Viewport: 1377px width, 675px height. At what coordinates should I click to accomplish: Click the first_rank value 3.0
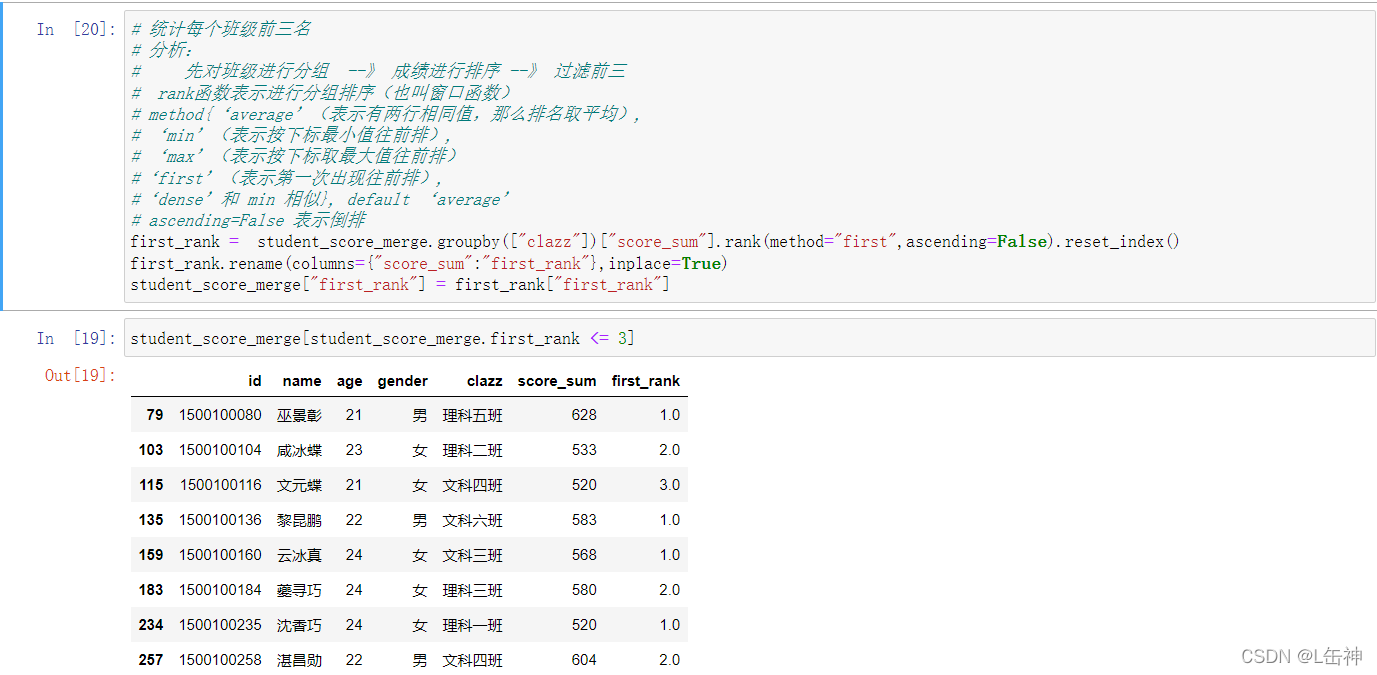tap(669, 485)
